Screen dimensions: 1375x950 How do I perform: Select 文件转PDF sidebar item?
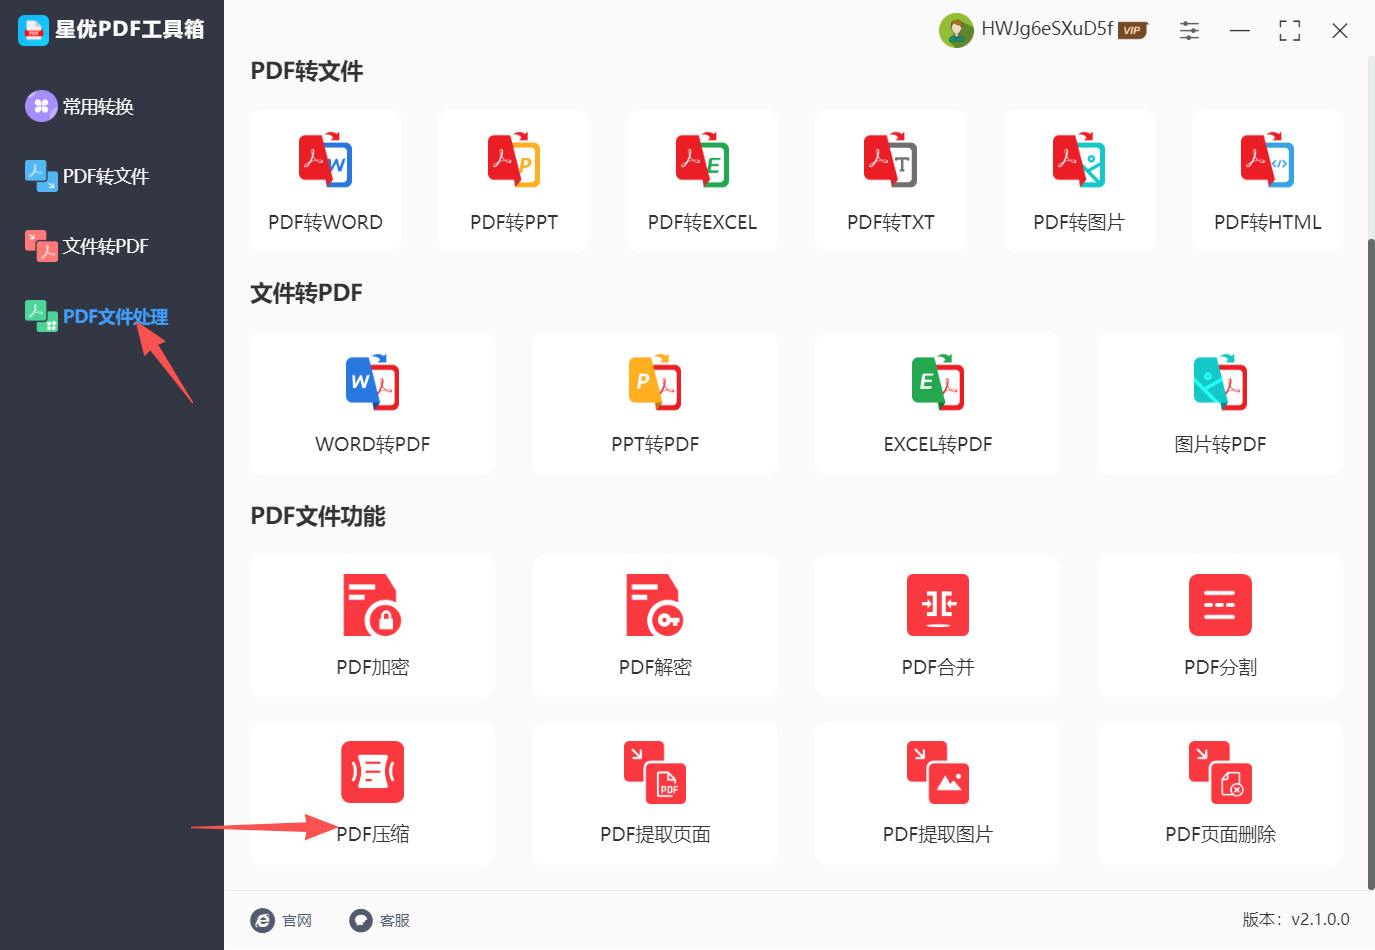click(87, 246)
